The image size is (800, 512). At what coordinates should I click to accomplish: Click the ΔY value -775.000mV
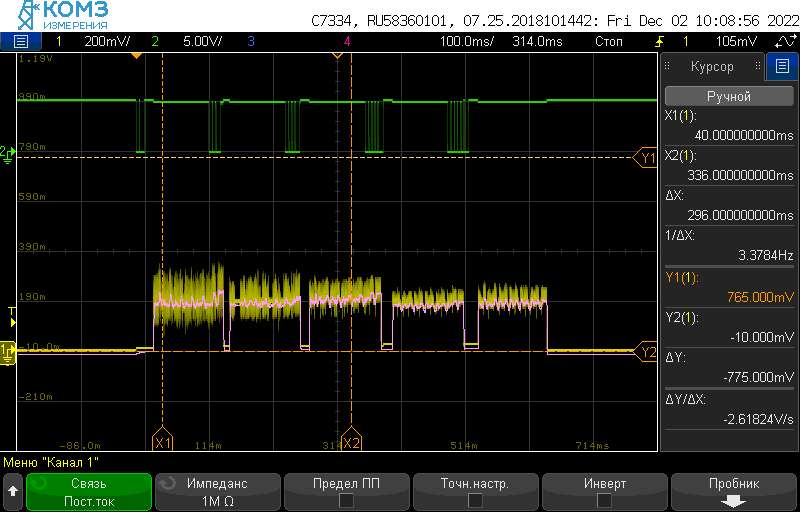click(759, 377)
